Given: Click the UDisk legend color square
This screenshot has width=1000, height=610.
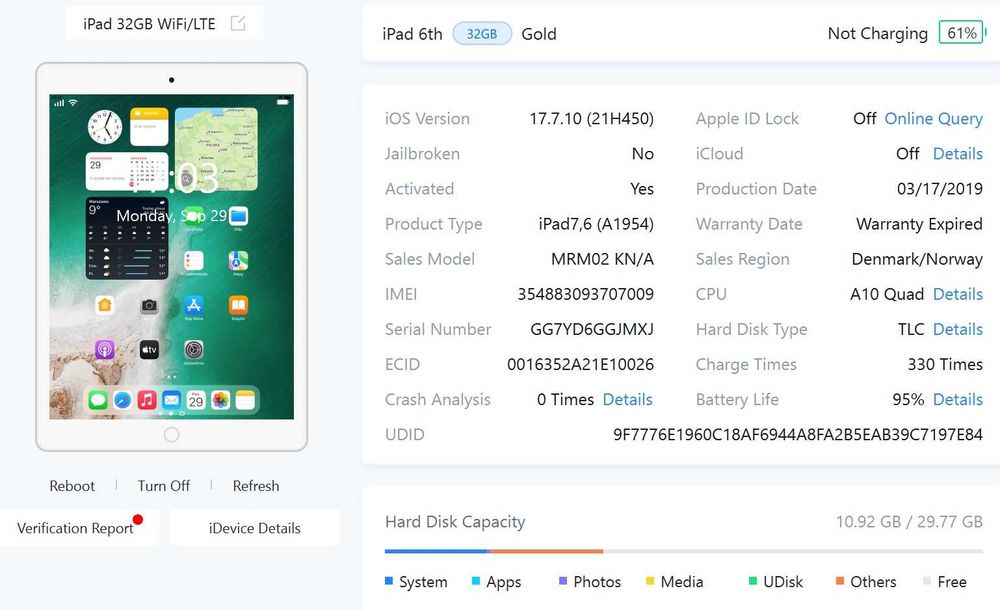Looking at the screenshot, I should (753, 581).
